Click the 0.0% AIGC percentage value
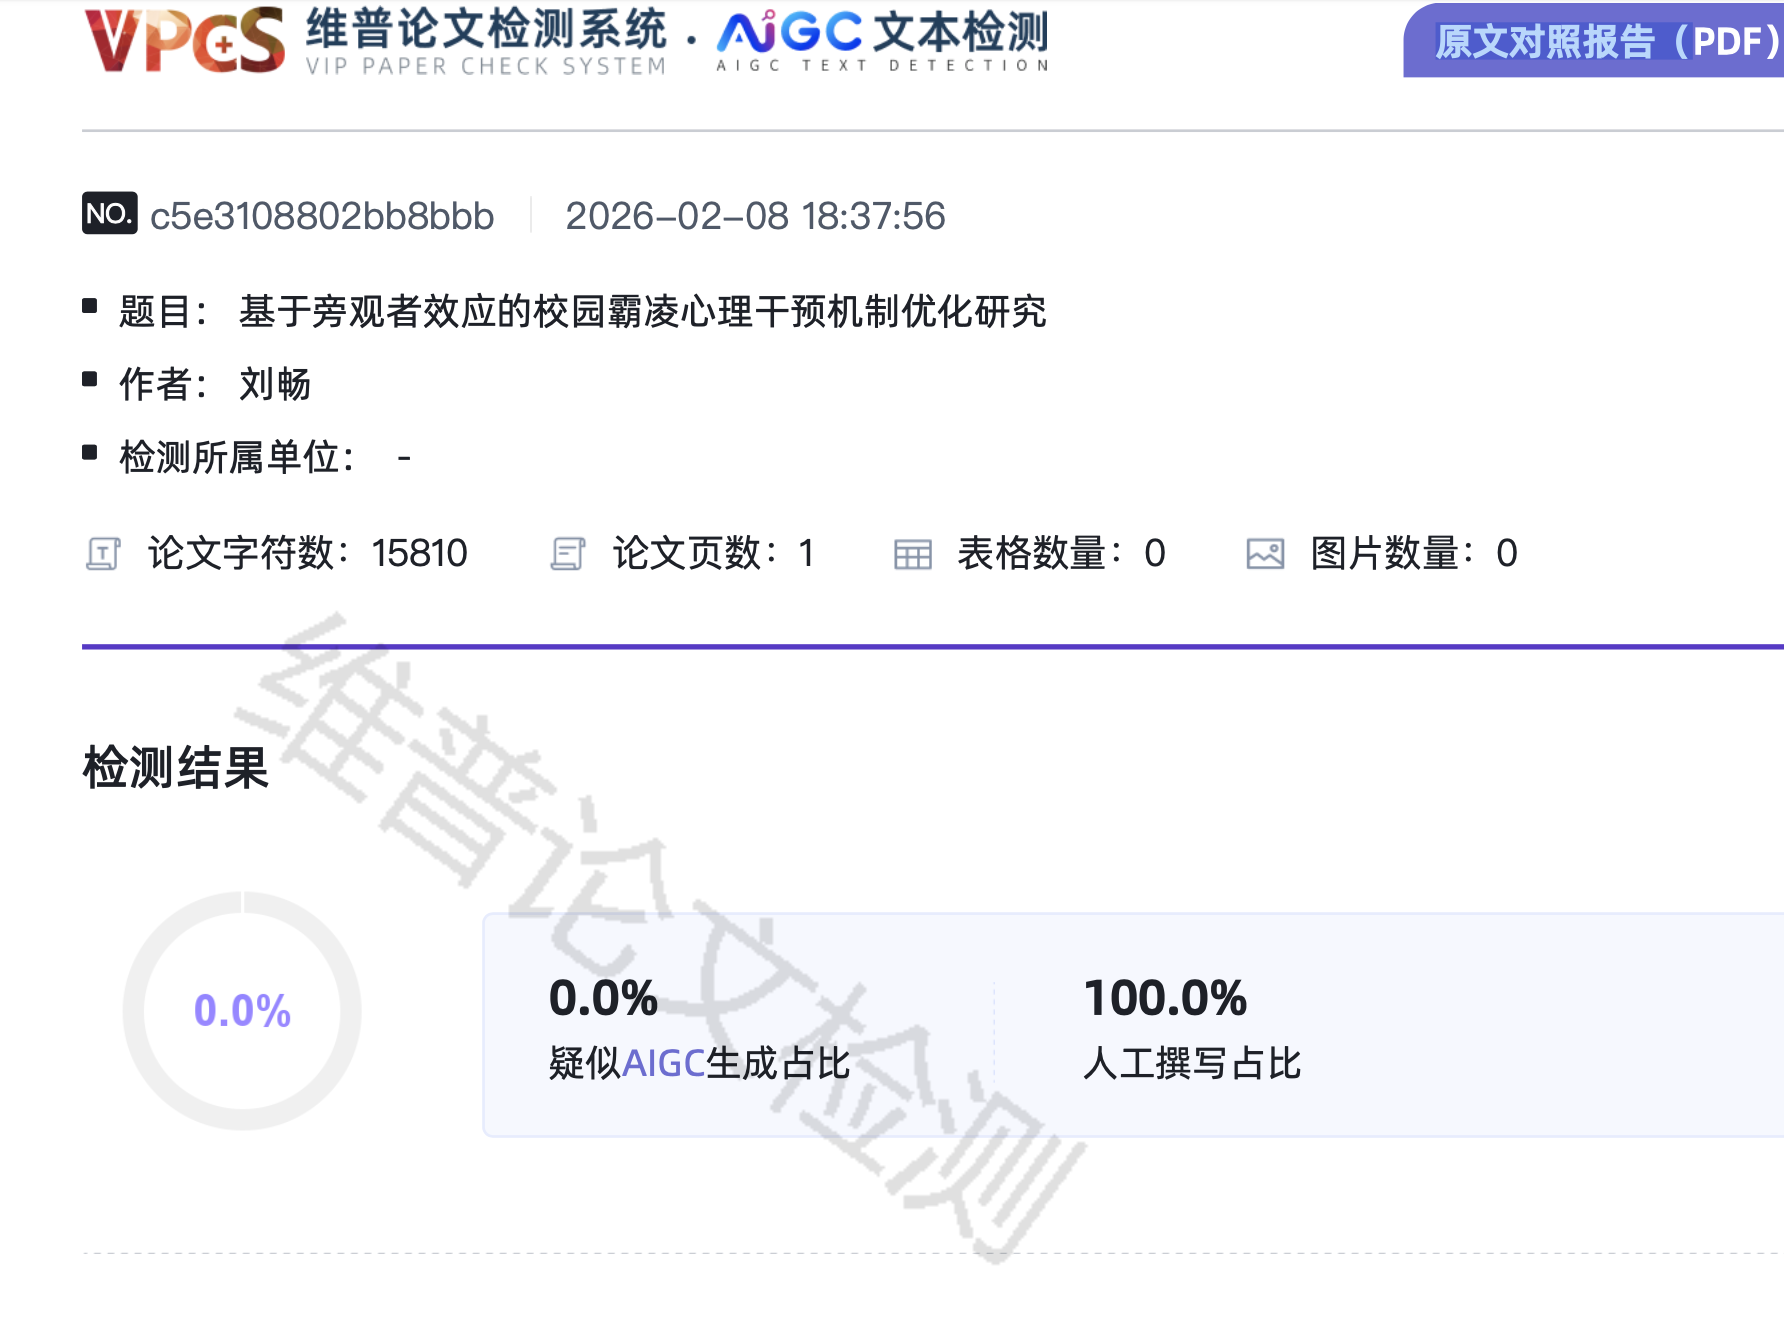This screenshot has height=1336, width=1784. pos(602,996)
